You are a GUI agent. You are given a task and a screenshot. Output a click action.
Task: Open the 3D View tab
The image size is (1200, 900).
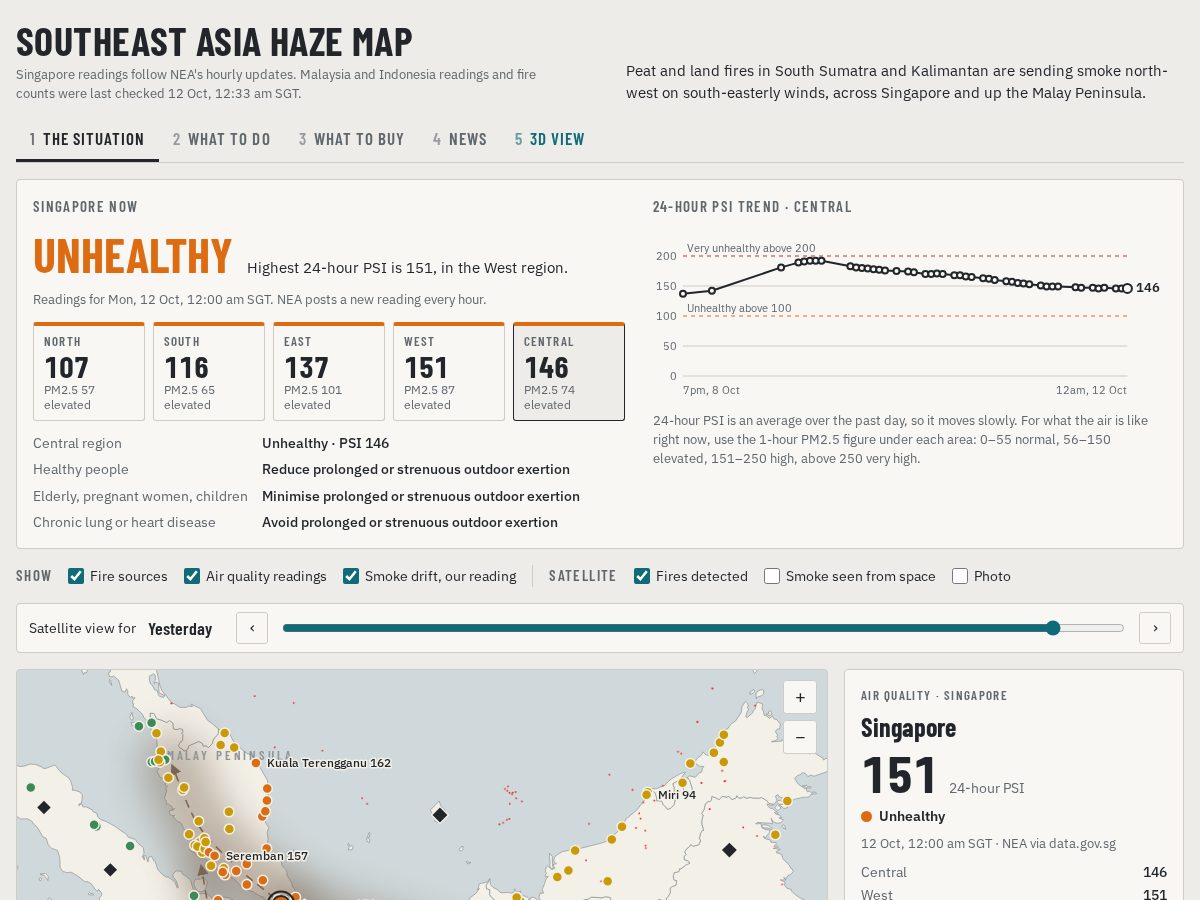(x=550, y=140)
